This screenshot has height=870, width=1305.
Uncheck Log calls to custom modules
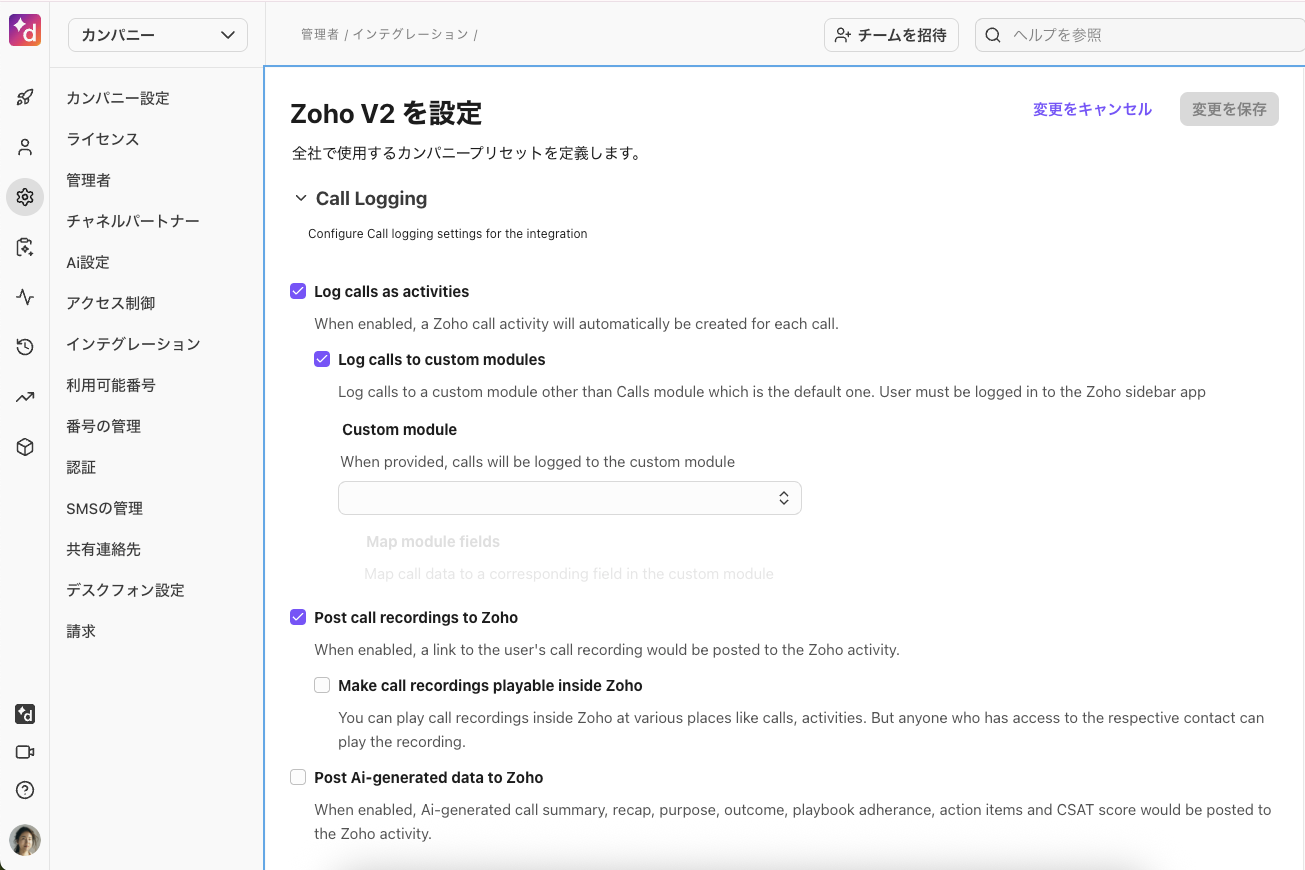tap(322, 360)
